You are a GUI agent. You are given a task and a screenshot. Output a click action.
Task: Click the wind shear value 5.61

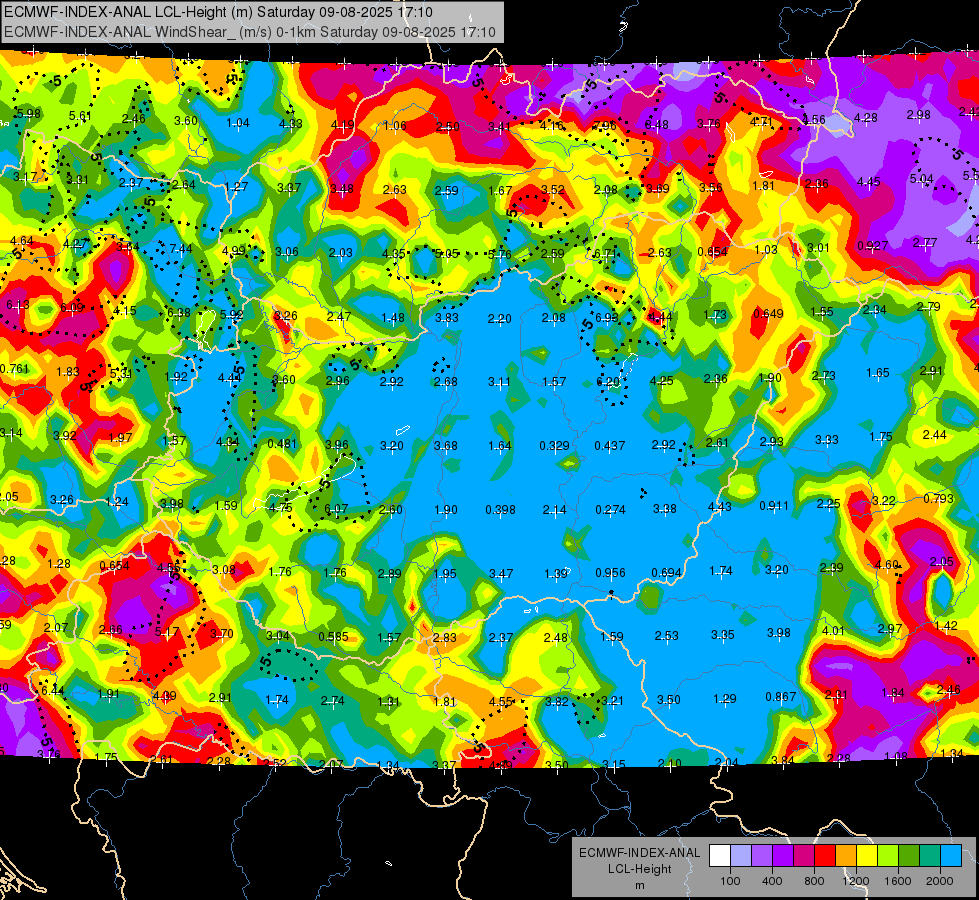point(80,116)
